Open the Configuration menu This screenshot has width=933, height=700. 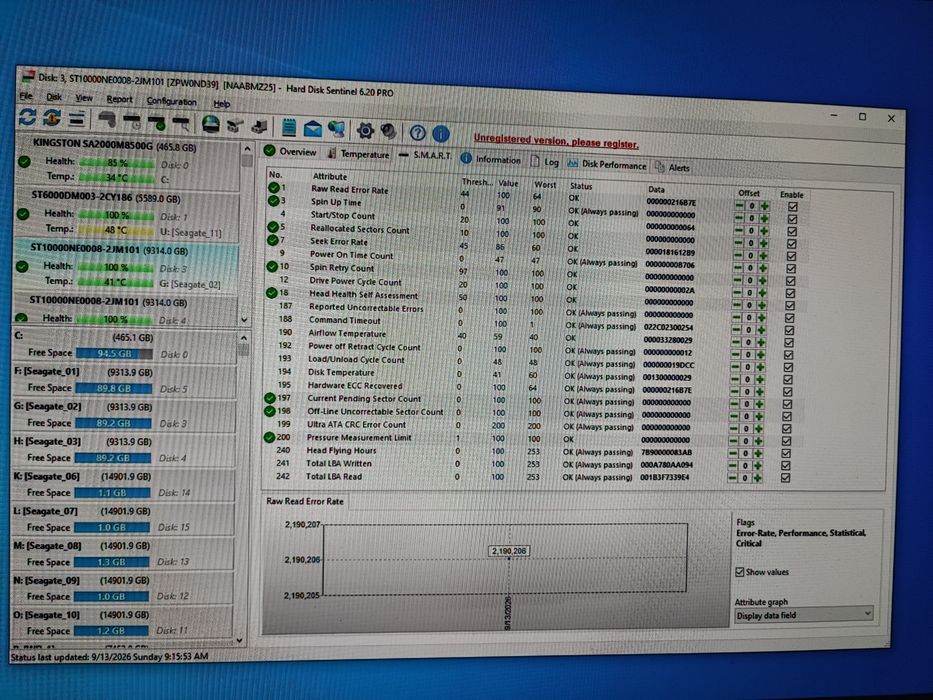171,101
